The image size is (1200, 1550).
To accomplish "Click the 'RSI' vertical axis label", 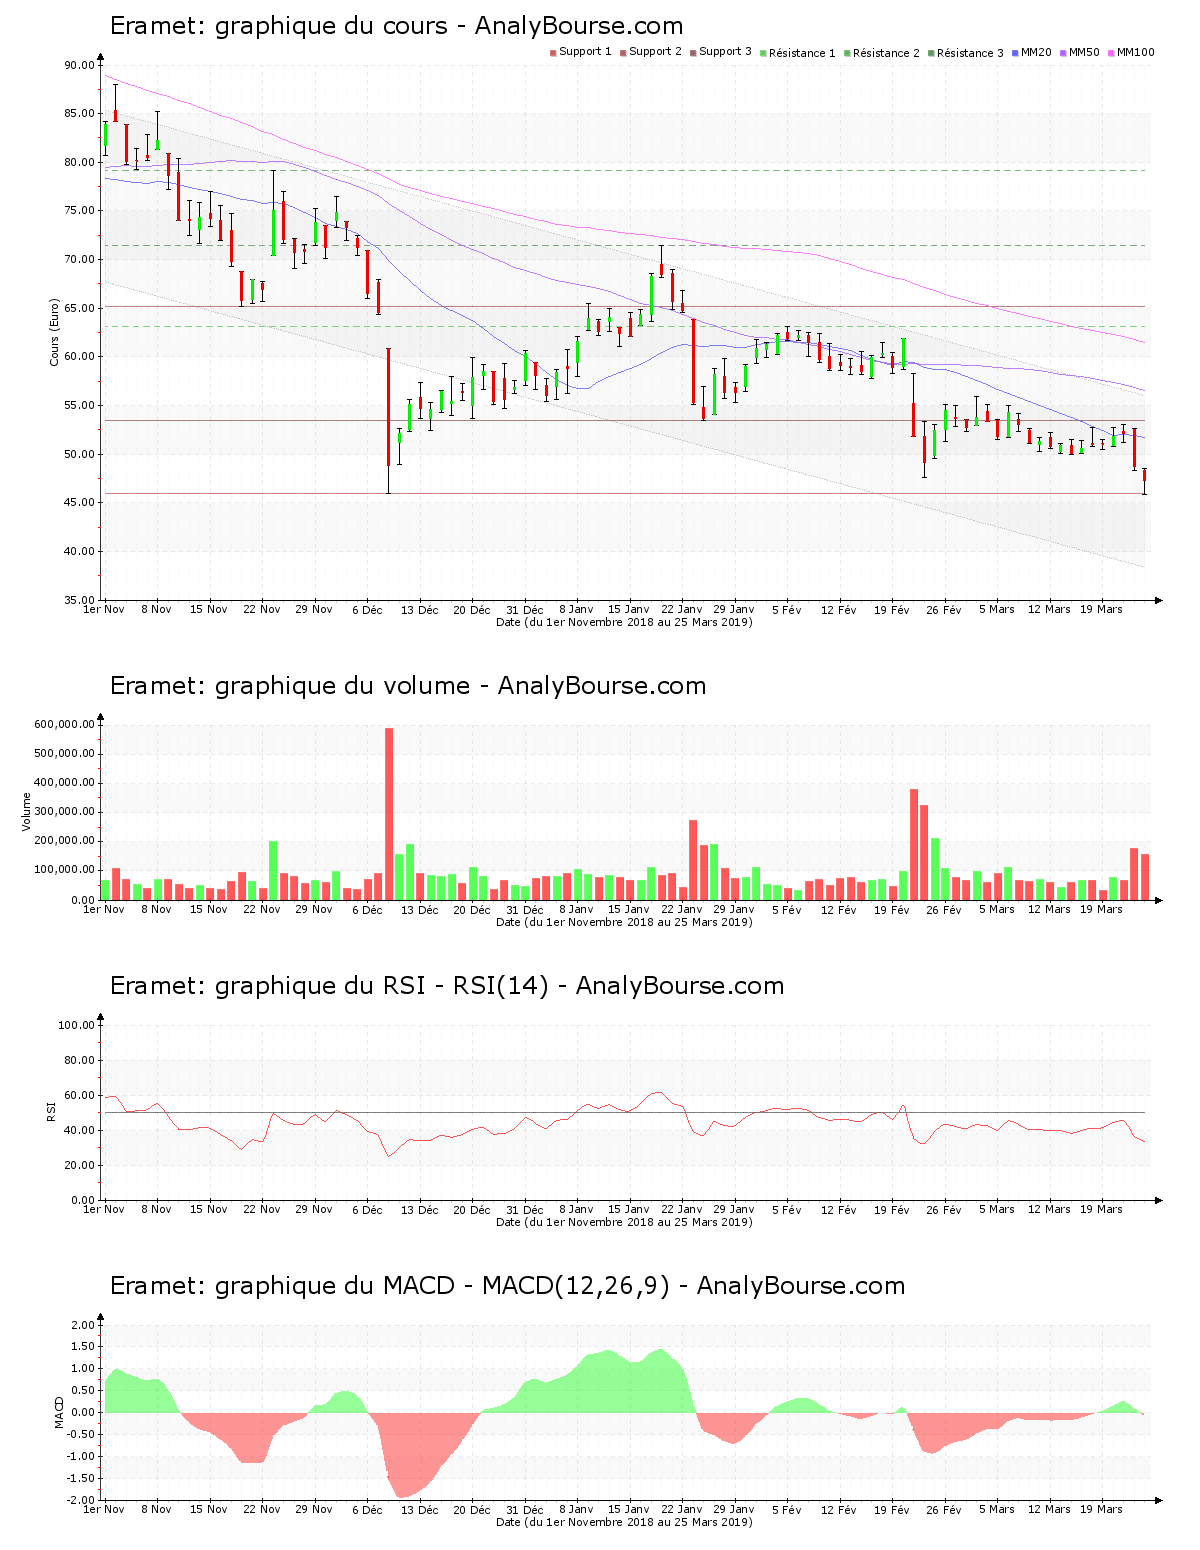I will click(x=51, y=1111).
